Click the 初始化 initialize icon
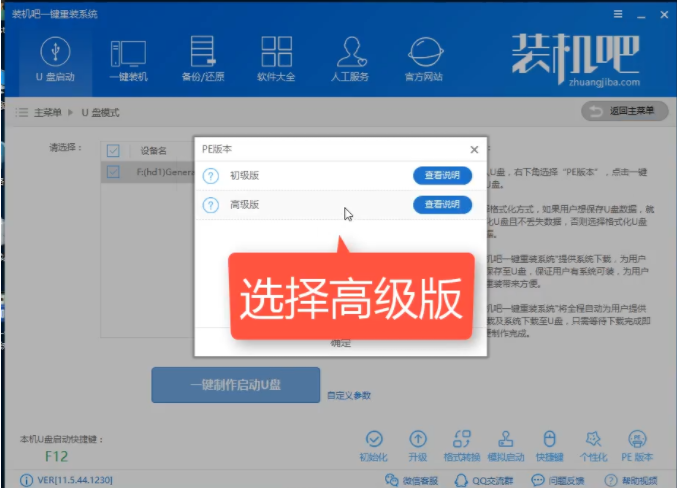This screenshot has width=677, height=488. 374,439
